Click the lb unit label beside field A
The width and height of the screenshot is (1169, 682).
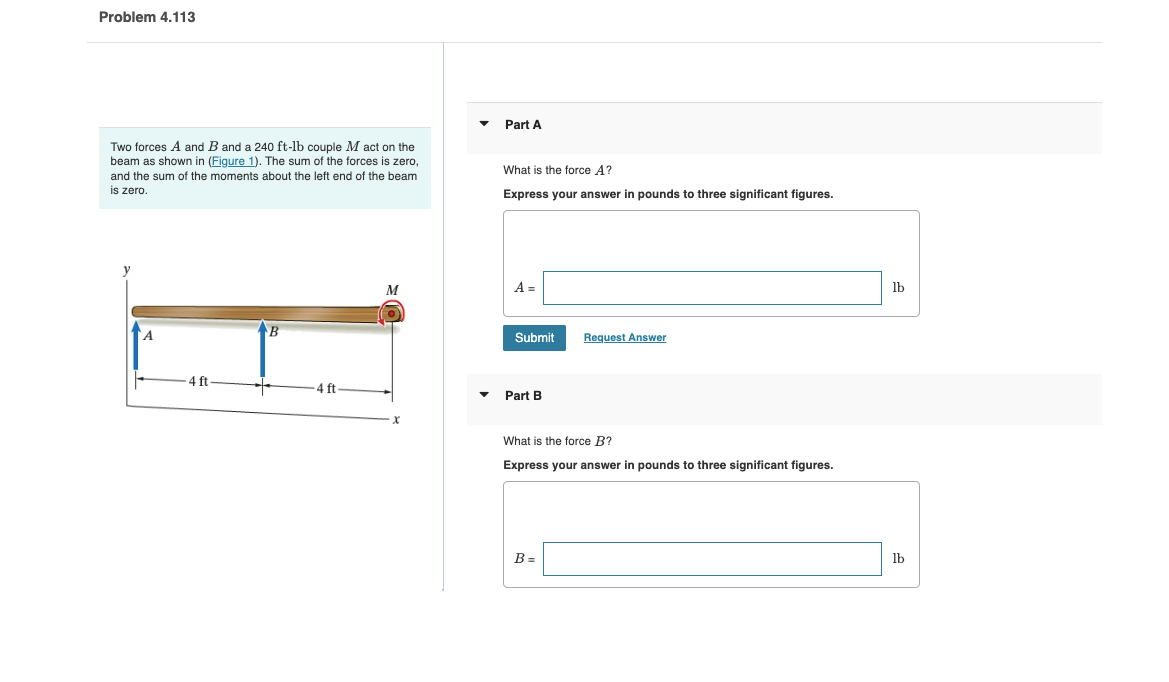tap(897, 287)
